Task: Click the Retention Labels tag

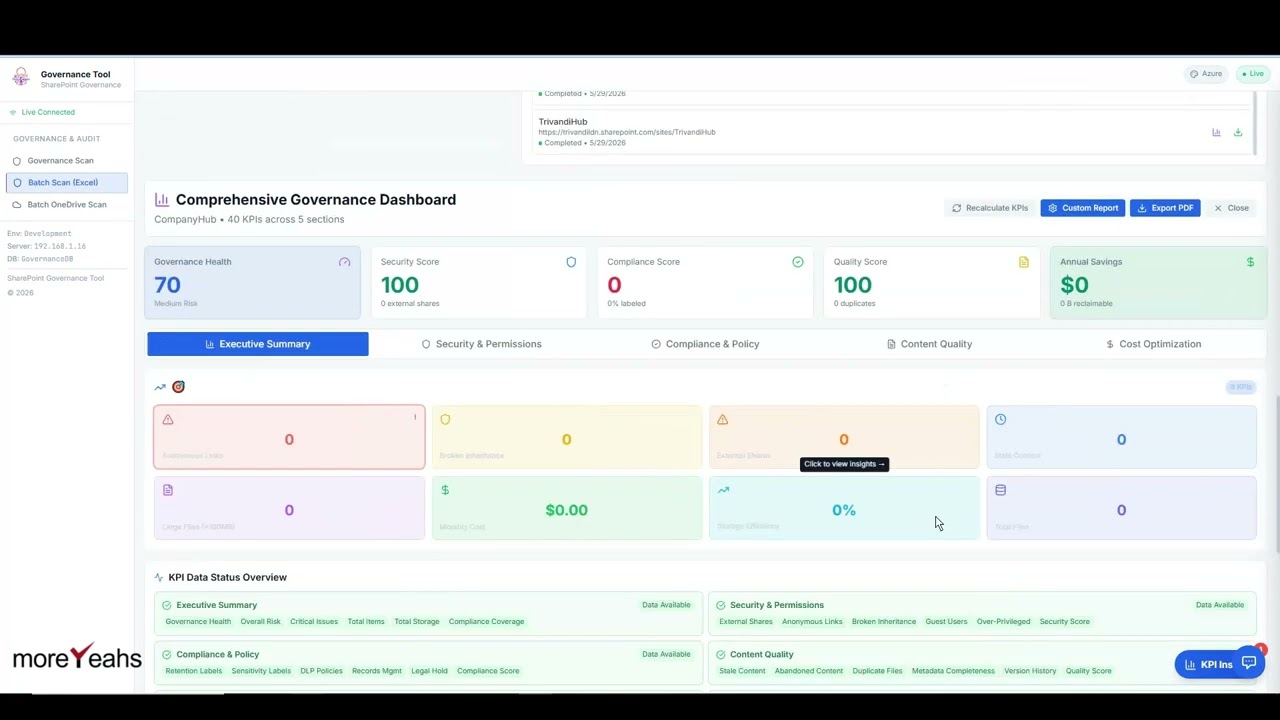Action: [193, 671]
